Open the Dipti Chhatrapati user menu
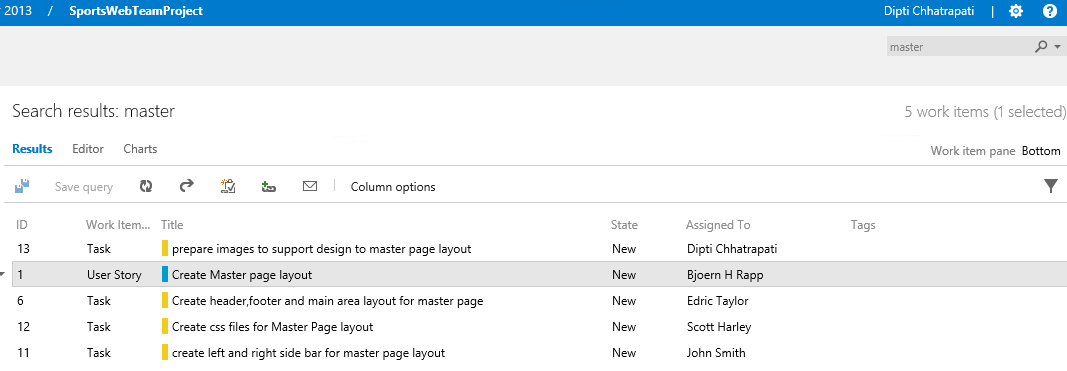Image resolution: width=1067 pixels, height=371 pixels. coord(930,11)
